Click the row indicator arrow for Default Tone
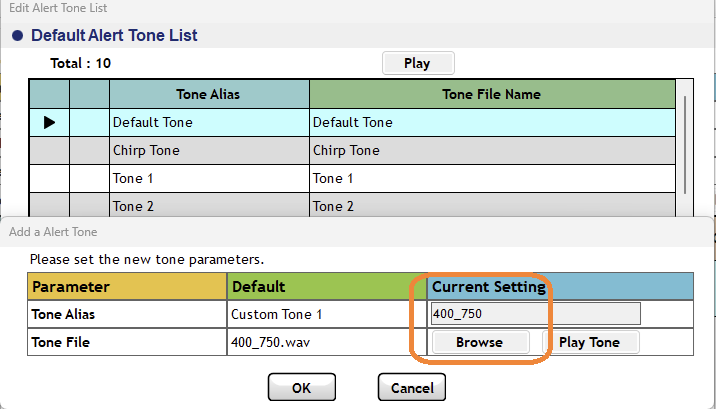Image resolution: width=716 pixels, height=409 pixels. 49,122
